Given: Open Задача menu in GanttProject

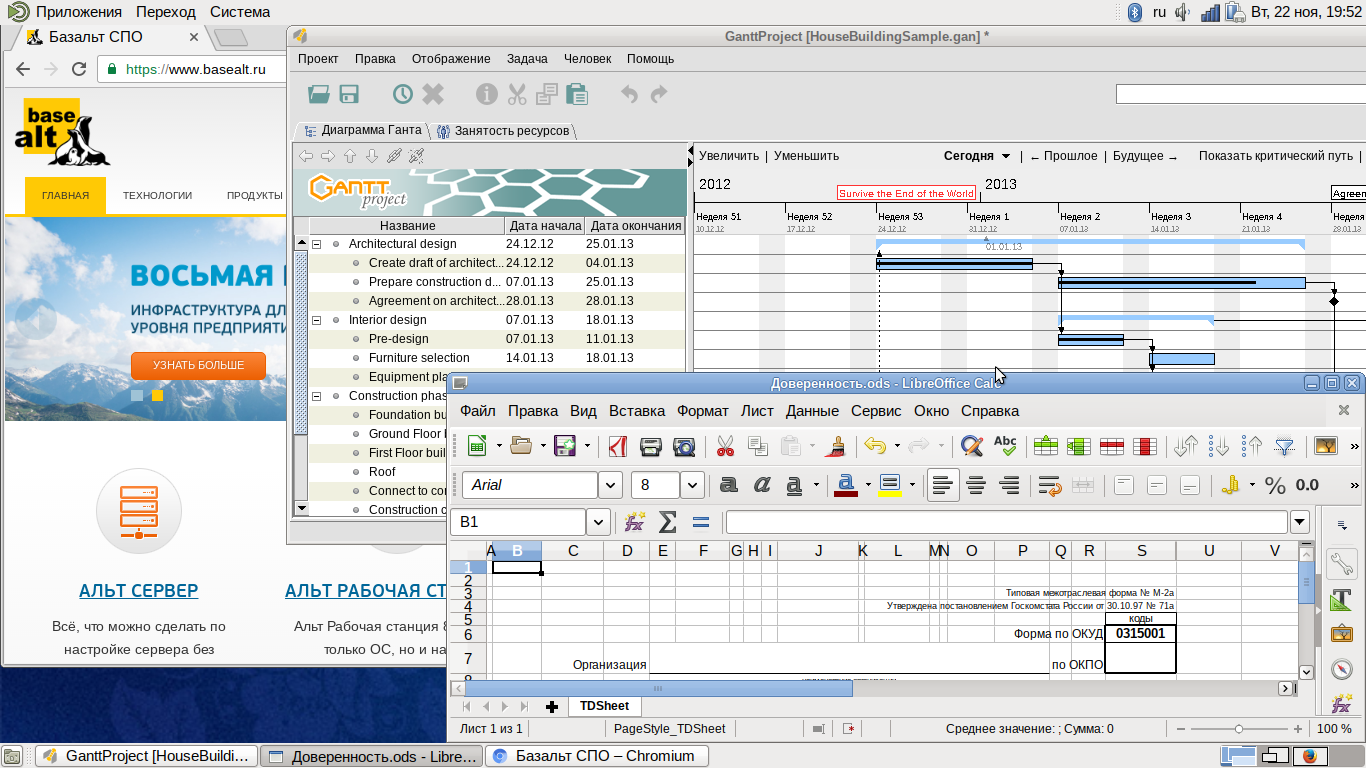Looking at the screenshot, I should click(x=527, y=59).
